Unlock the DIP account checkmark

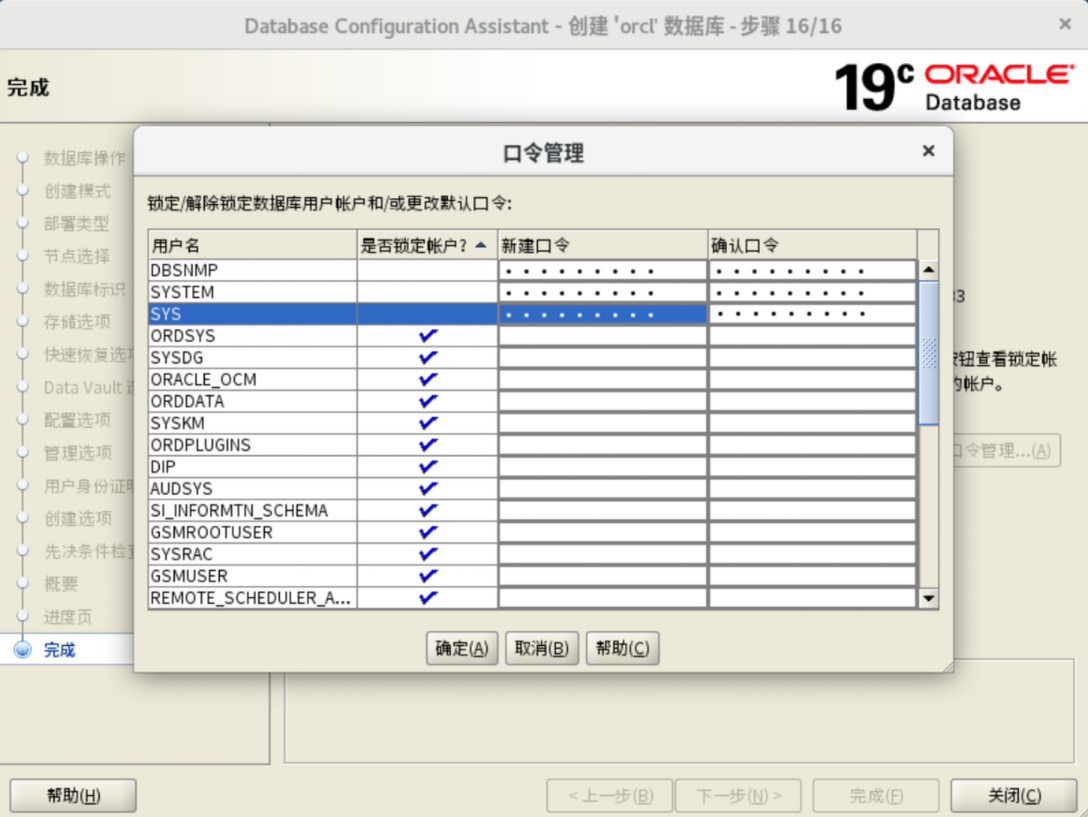tap(428, 467)
